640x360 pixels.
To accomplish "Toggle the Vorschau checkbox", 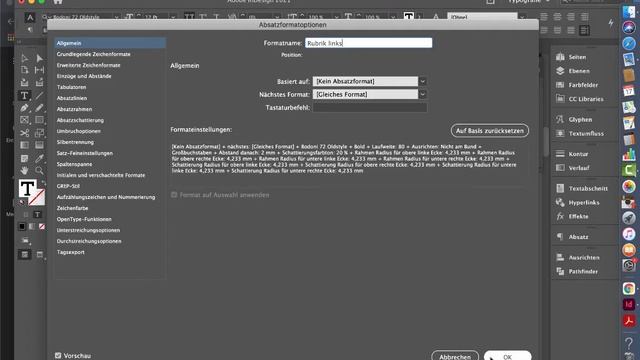I will click(x=58, y=356).
